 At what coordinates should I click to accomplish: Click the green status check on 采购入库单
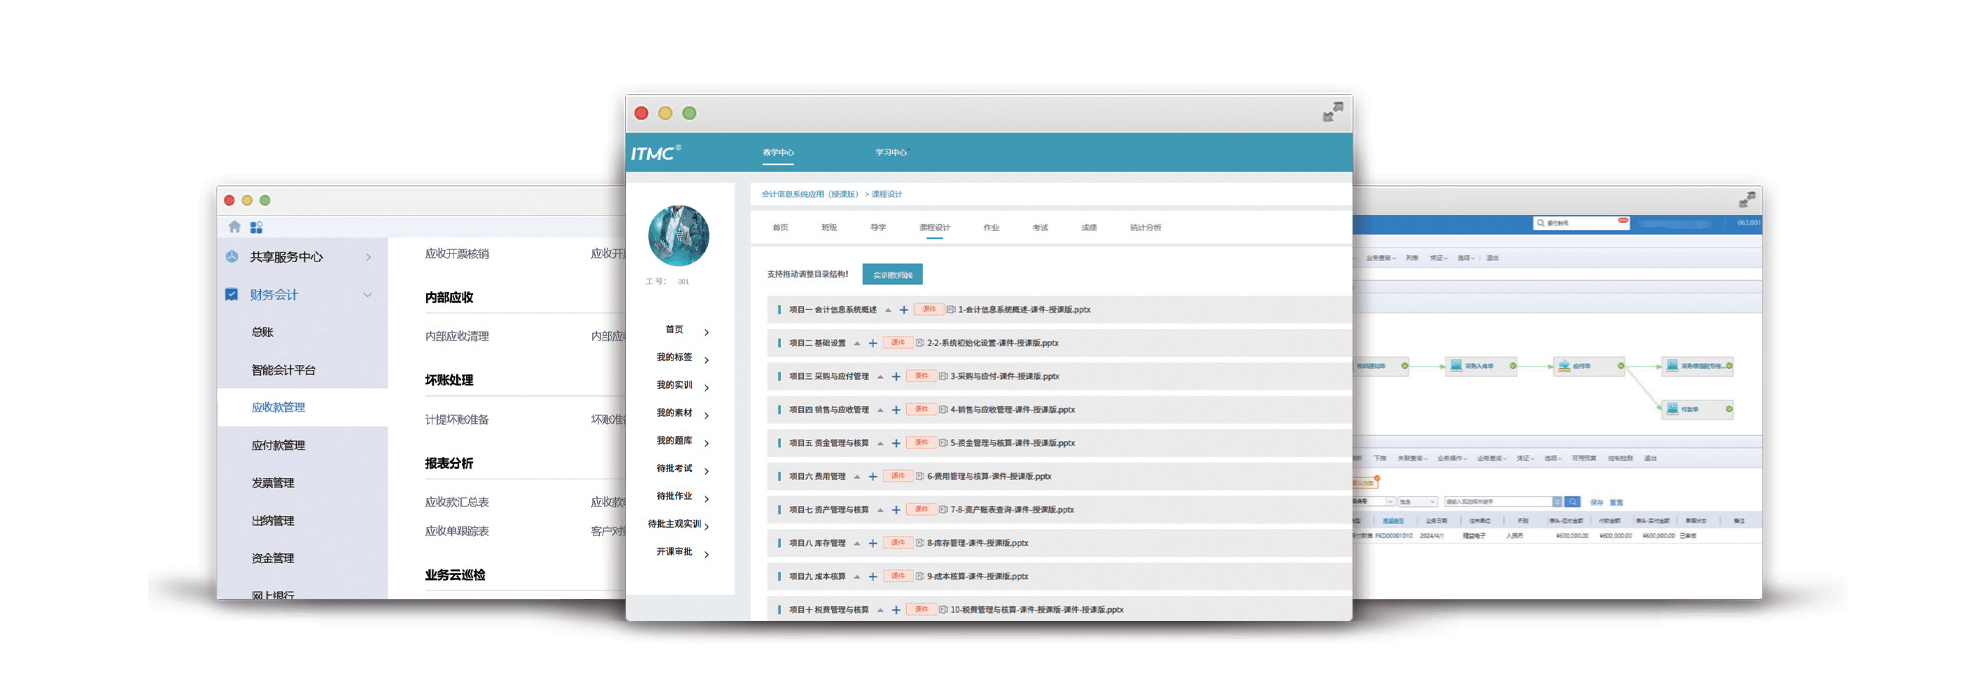(1513, 366)
